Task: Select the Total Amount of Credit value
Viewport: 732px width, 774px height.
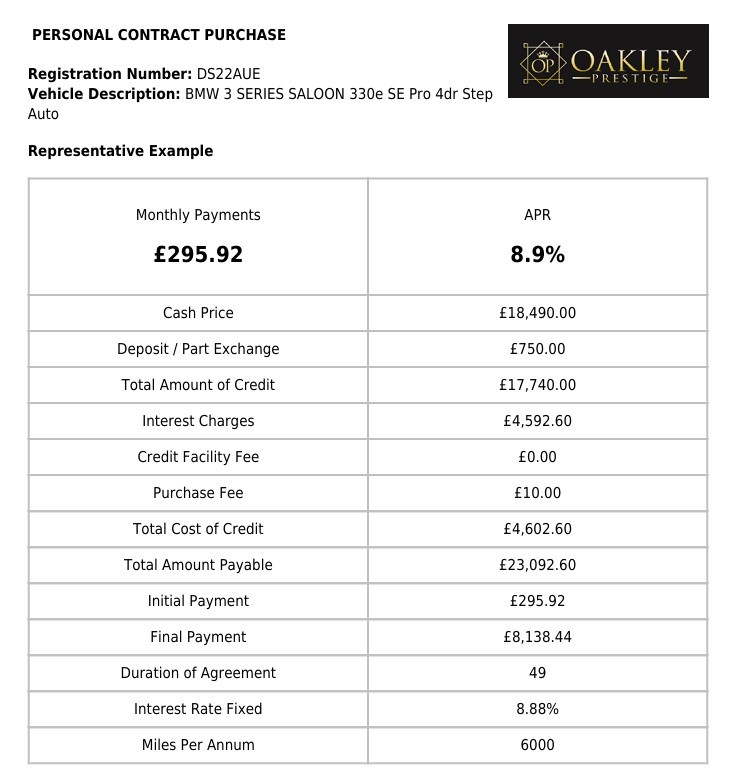Action: point(537,385)
